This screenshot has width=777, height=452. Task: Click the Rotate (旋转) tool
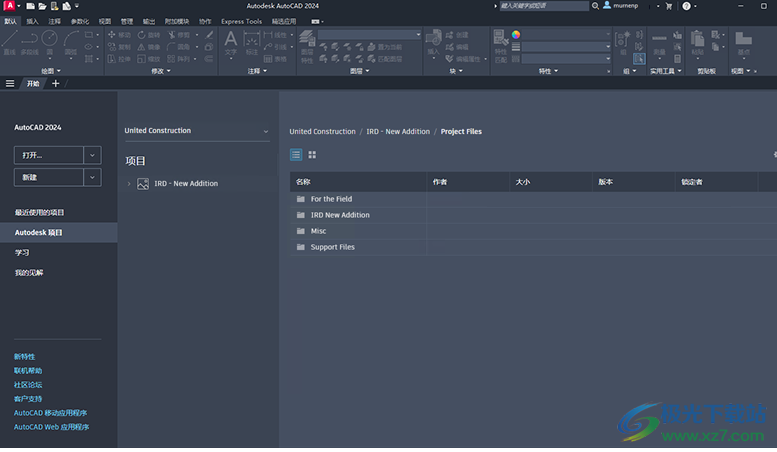coord(149,35)
